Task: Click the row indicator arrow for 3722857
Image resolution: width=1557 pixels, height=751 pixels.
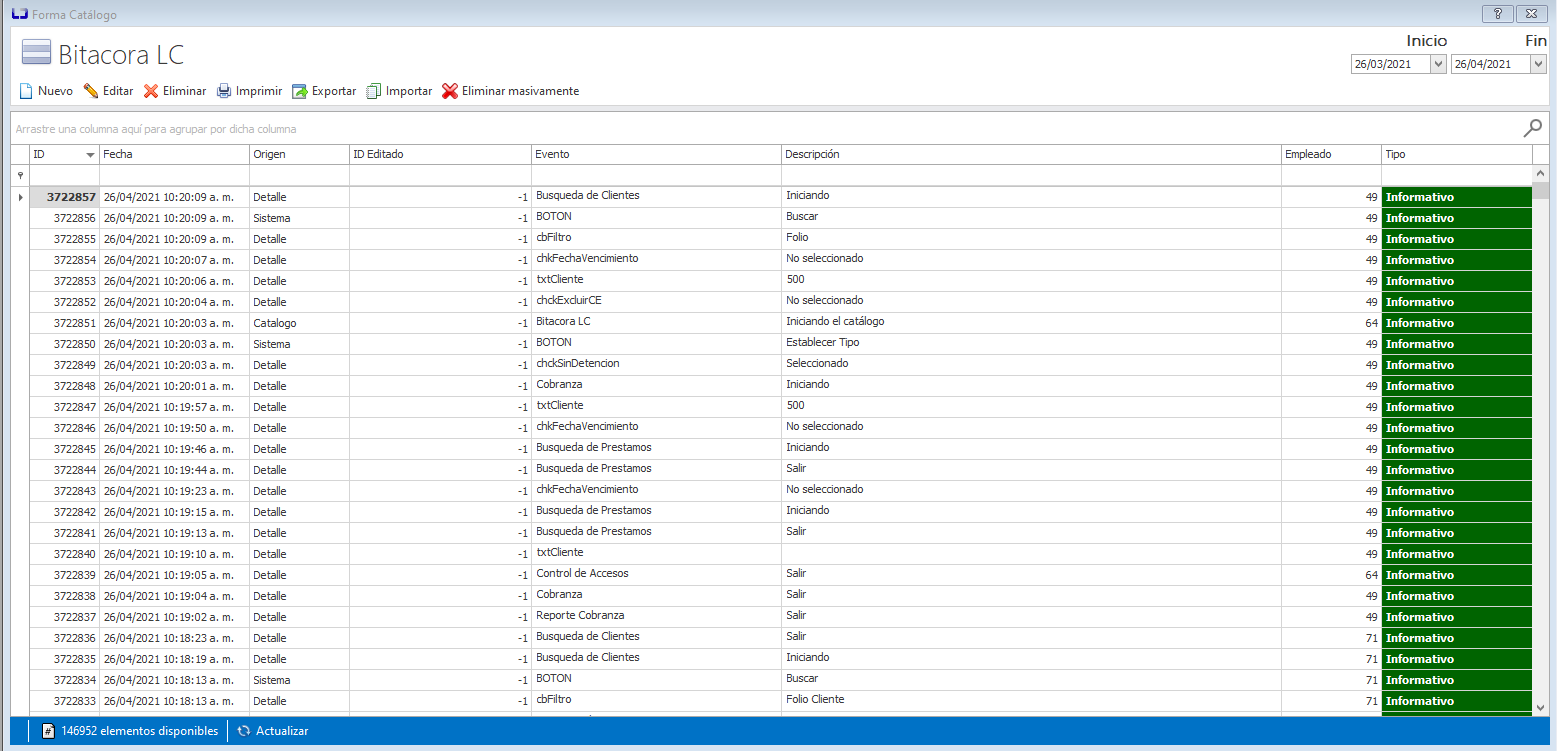Action: pos(20,197)
